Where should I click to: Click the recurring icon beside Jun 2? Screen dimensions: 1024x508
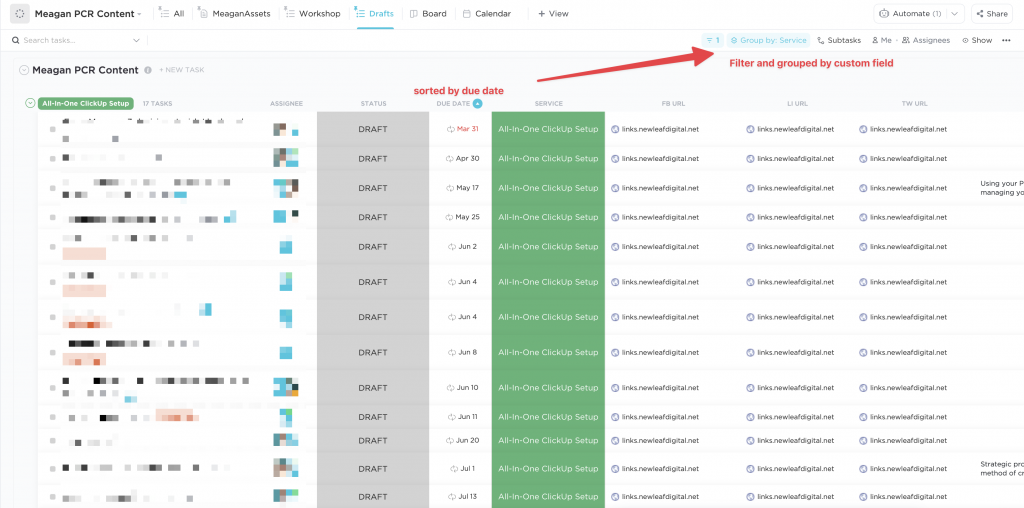pyautogui.click(x=452, y=247)
